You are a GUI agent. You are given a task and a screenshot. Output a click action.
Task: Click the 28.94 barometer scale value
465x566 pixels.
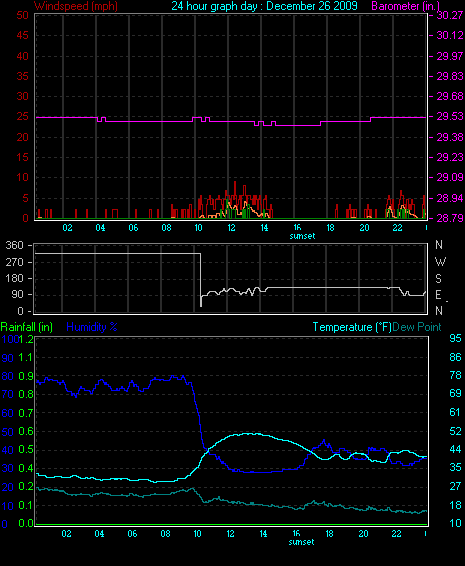click(449, 198)
